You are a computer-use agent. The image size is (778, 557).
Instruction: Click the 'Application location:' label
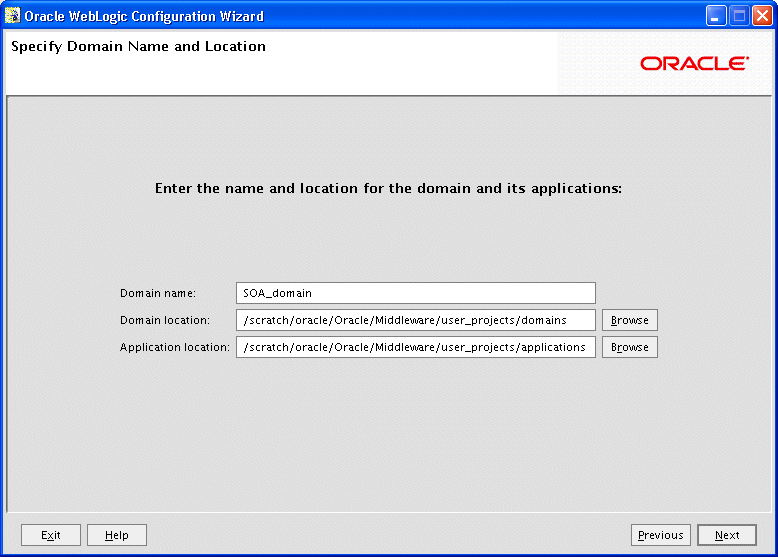175,347
